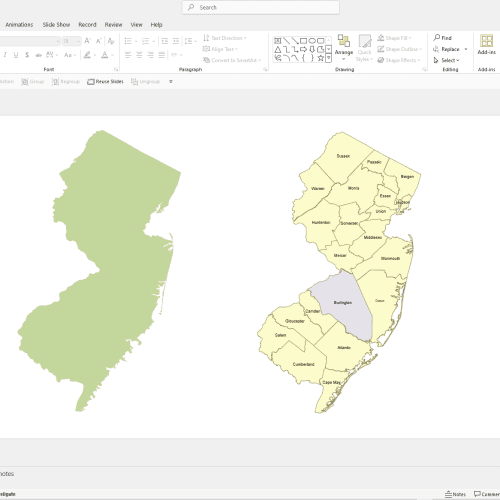Toggle justify alignment
Image resolution: width=500 pixels, height=500 pixels.
[162, 55]
